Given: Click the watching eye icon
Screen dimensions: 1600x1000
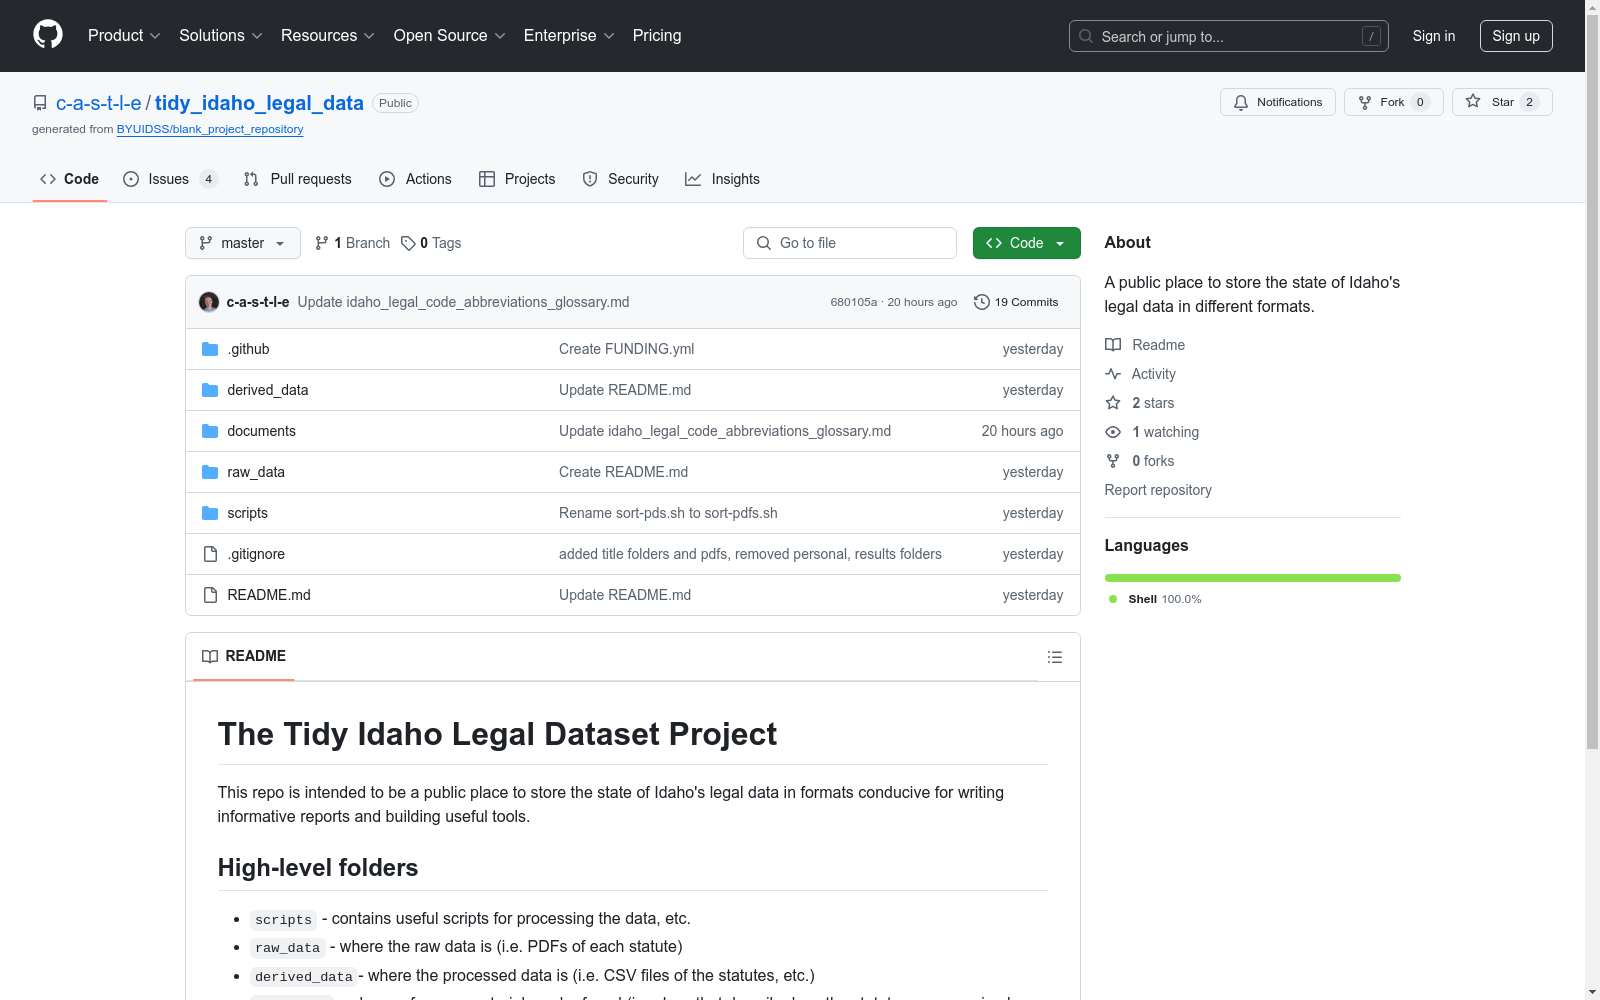Looking at the screenshot, I should 1113,432.
